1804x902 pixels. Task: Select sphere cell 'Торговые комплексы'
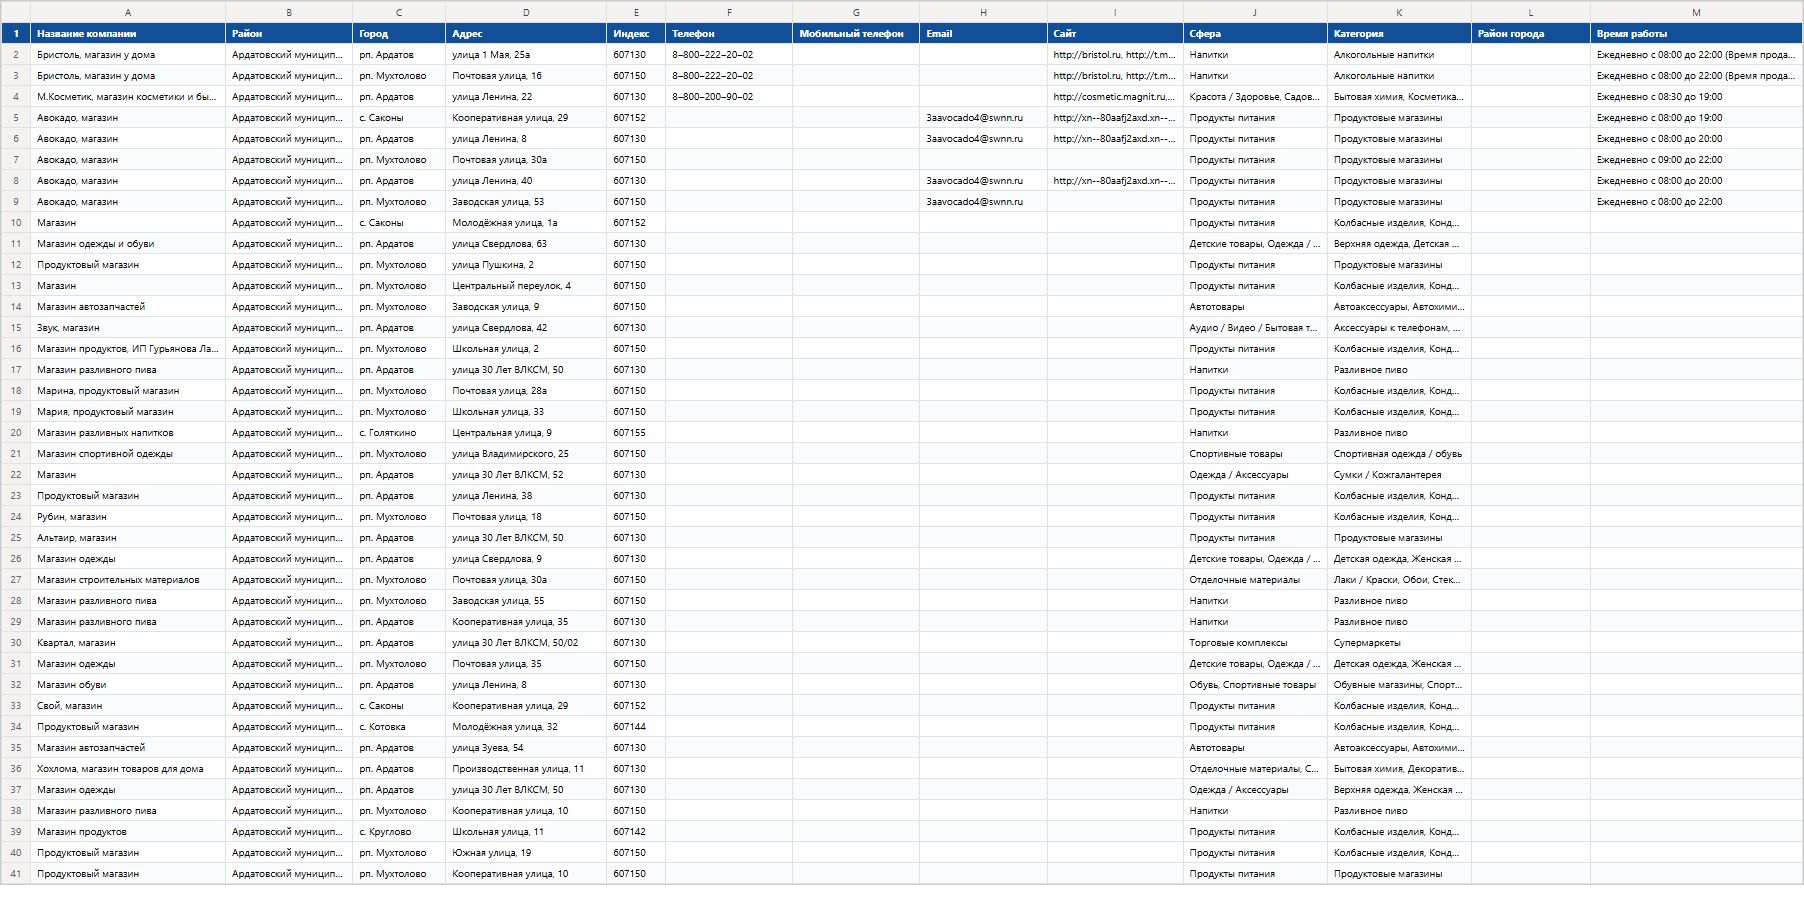1255,643
